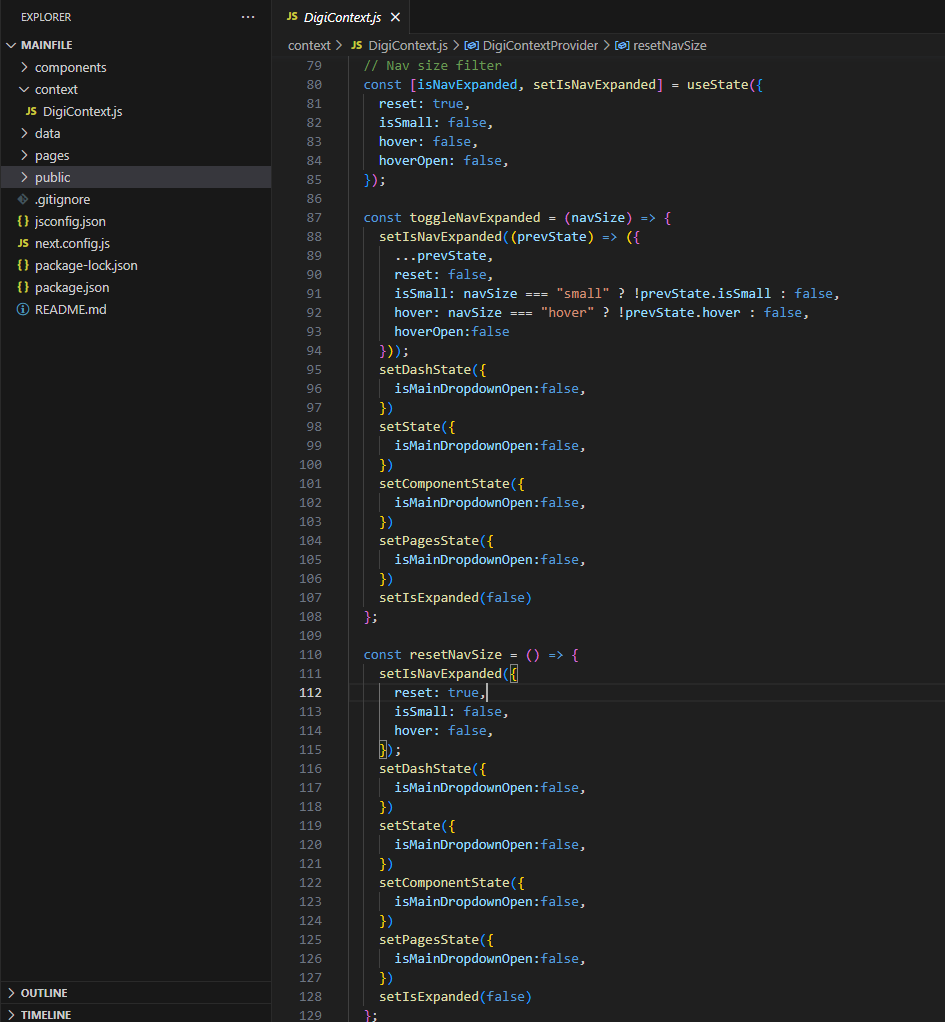Open package.json file
Viewport: 945px width, 1022px height.
point(72,288)
